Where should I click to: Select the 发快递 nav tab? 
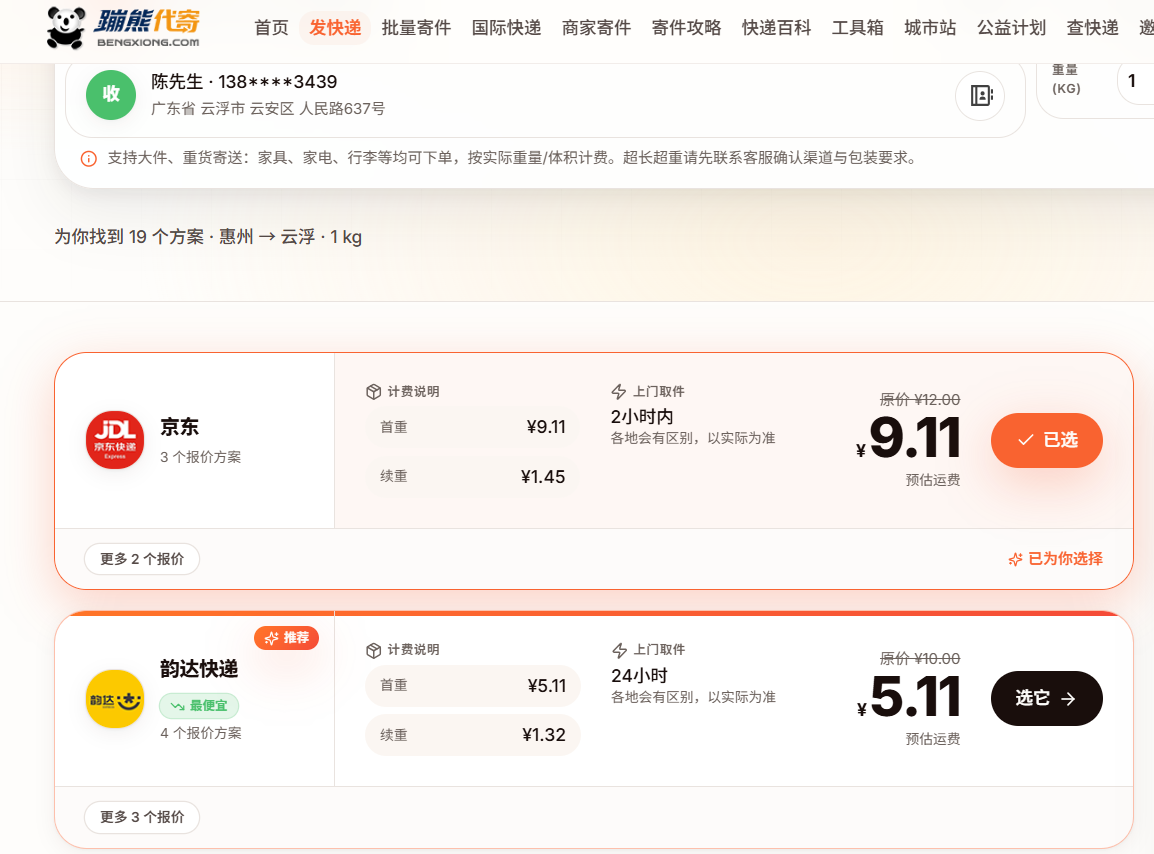335,28
